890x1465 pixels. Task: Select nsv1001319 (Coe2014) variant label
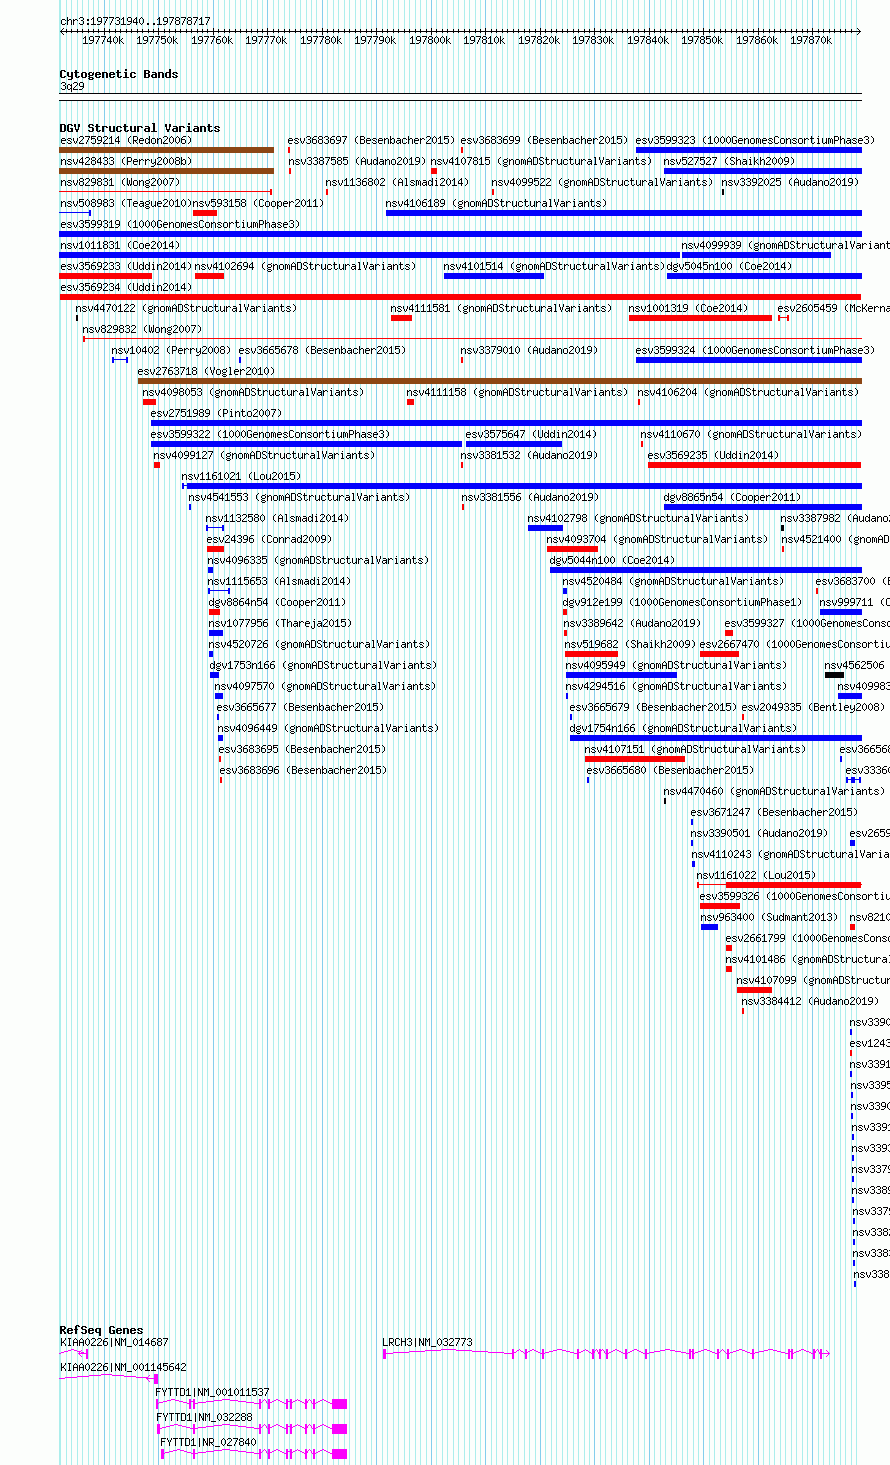(x=688, y=308)
